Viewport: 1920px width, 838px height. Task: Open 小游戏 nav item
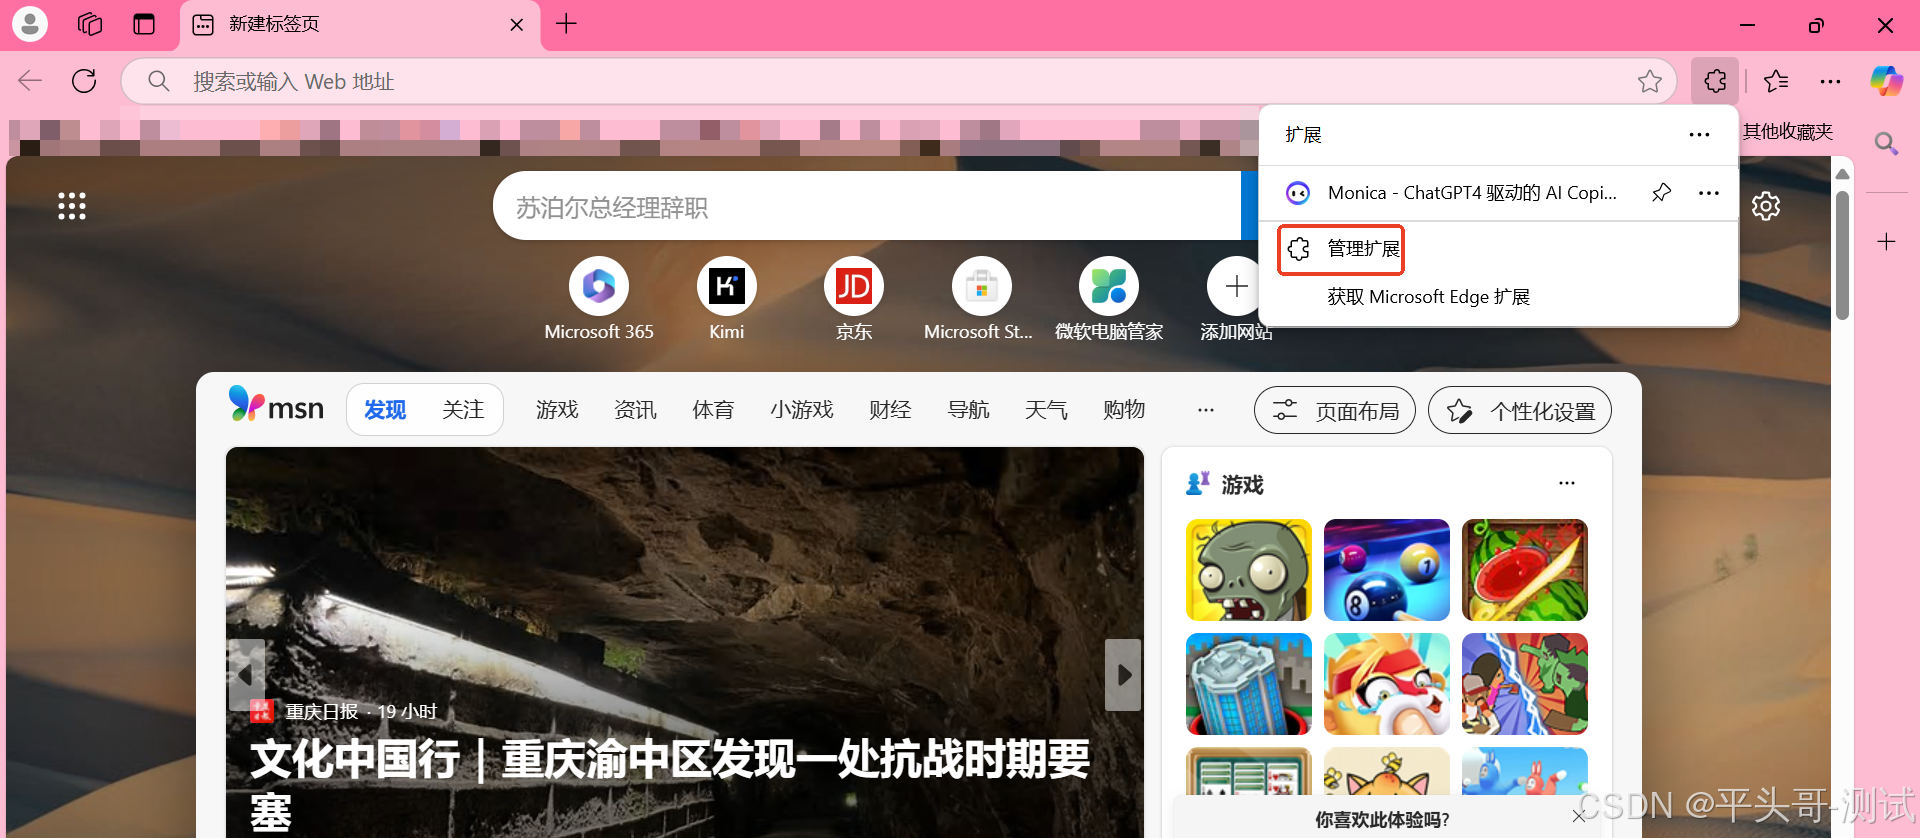(802, 410)
